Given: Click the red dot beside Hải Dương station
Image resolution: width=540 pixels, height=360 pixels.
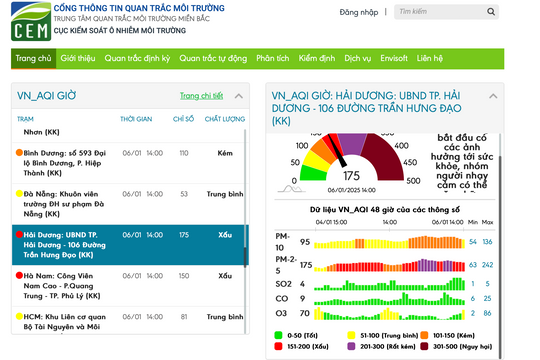Looking at the screenshot, I should 19,234.
